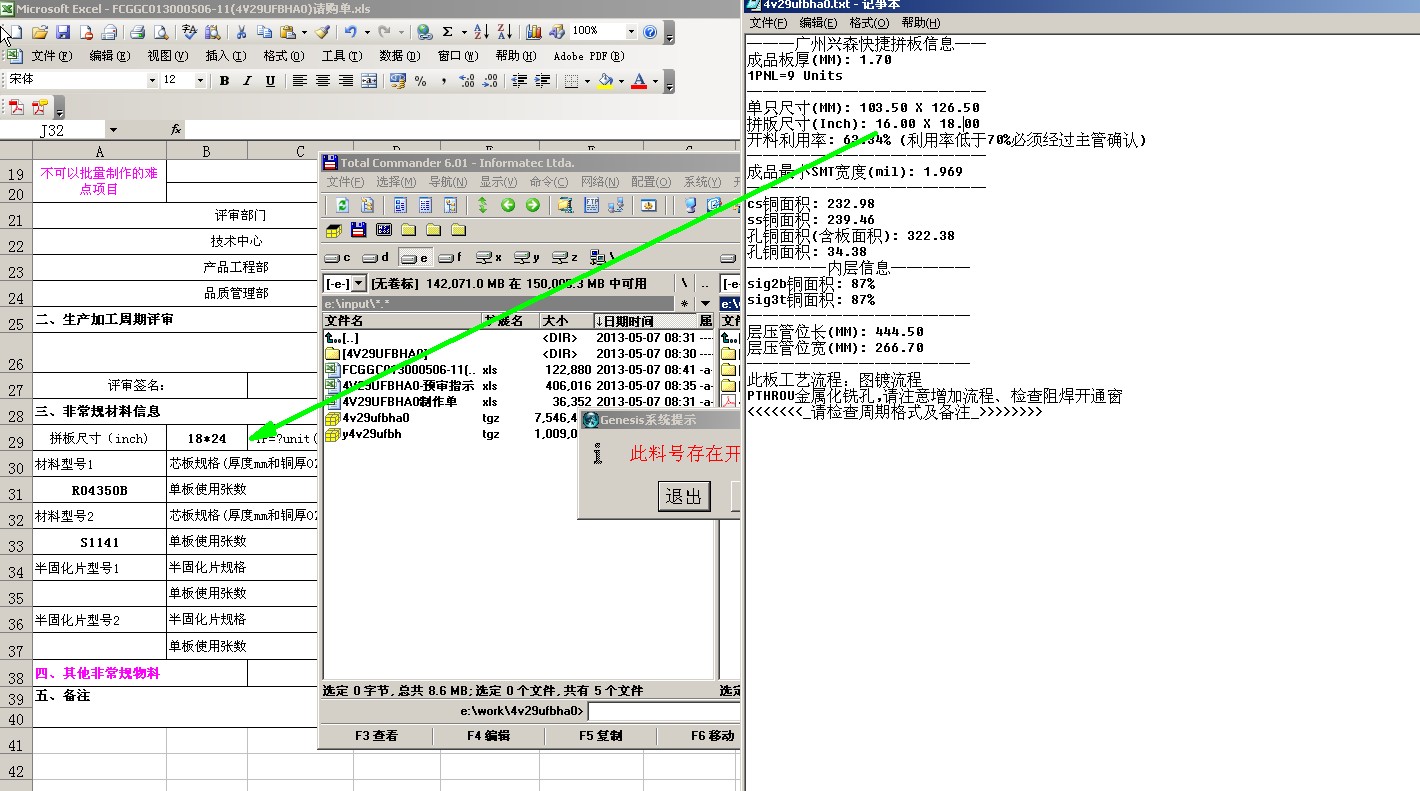Click the F3 查看 button
1420x791 pixels.
click(x=376, y=736)
